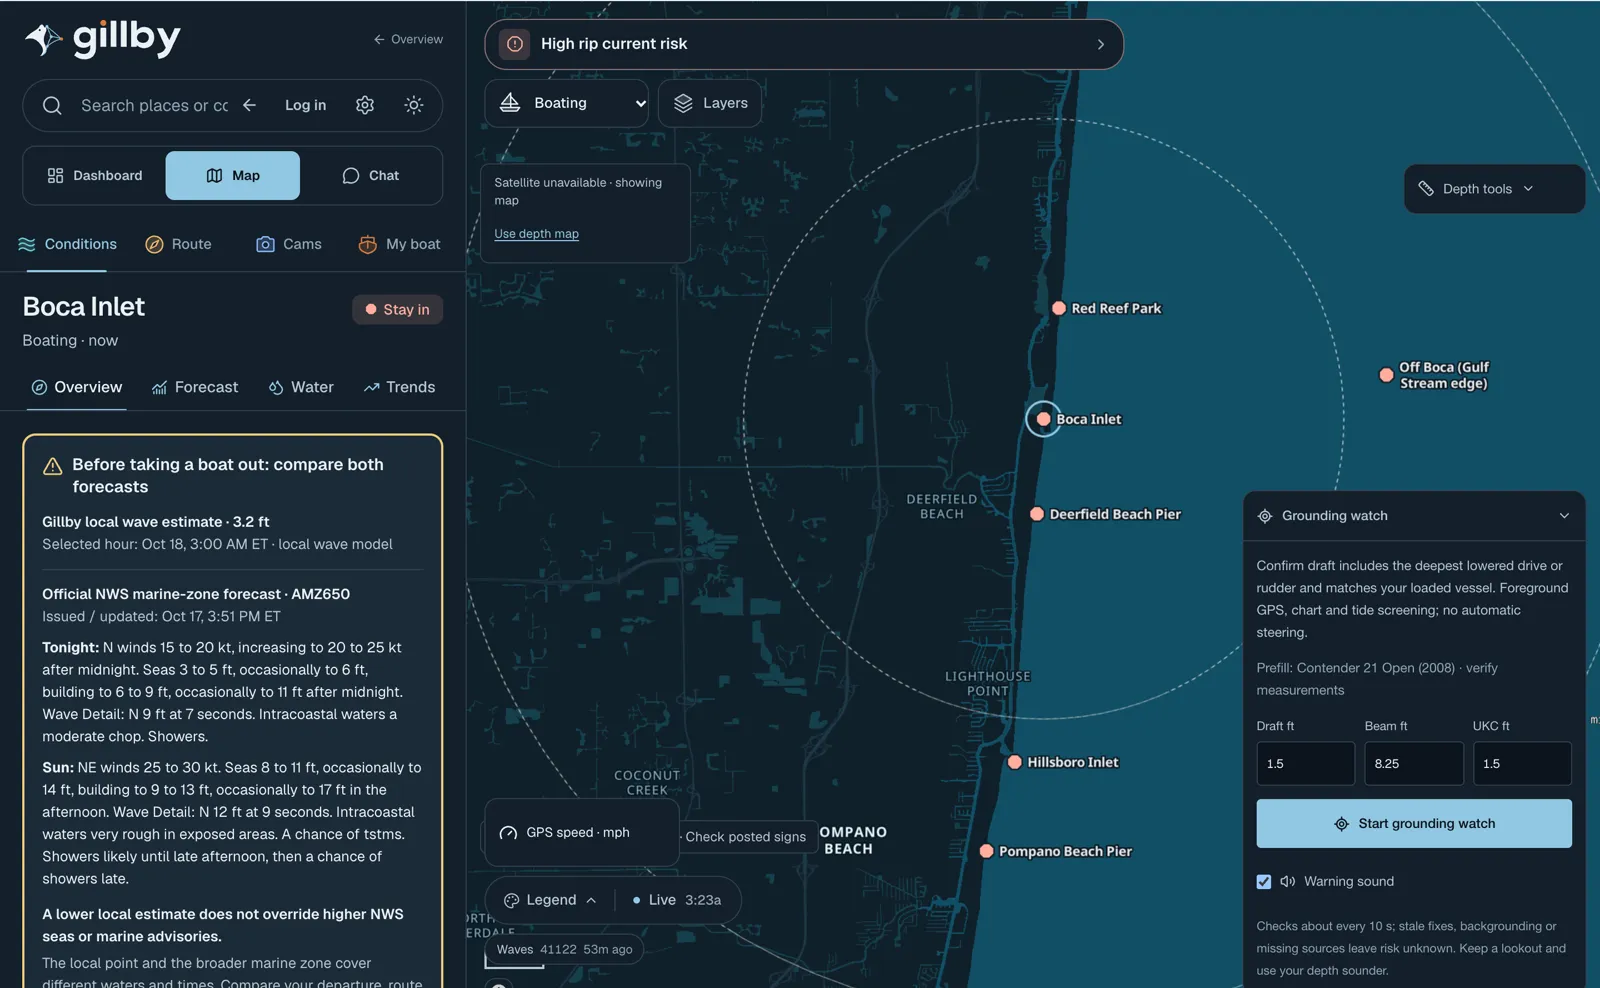Click the Draft ft input field
1600x988 pixels.
point(1306,763)
